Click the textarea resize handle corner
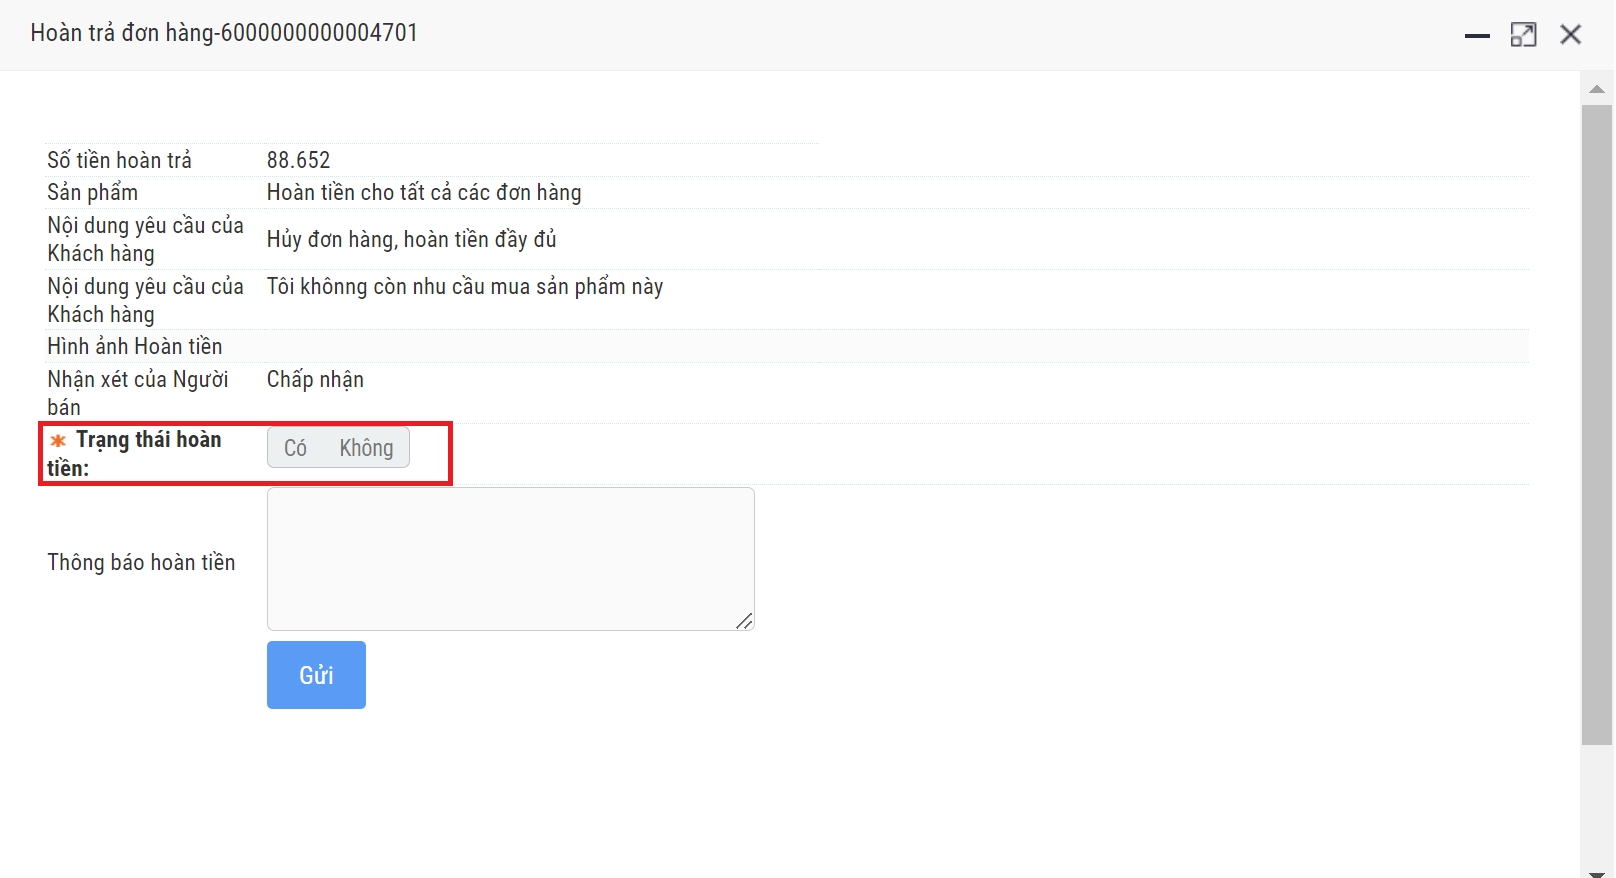 744,621
